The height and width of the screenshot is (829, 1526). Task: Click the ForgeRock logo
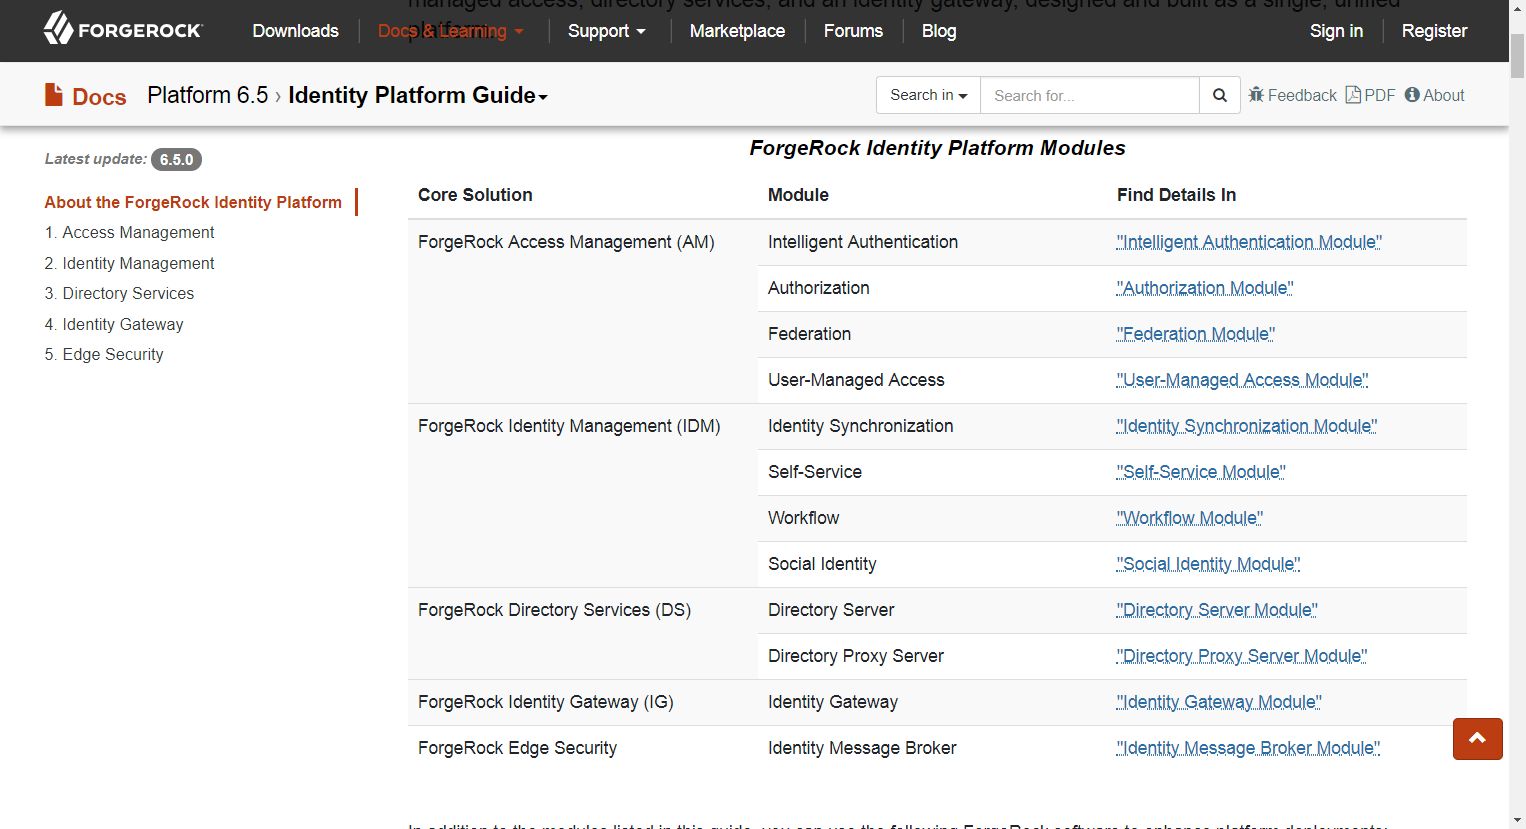(x=122, y=29)
